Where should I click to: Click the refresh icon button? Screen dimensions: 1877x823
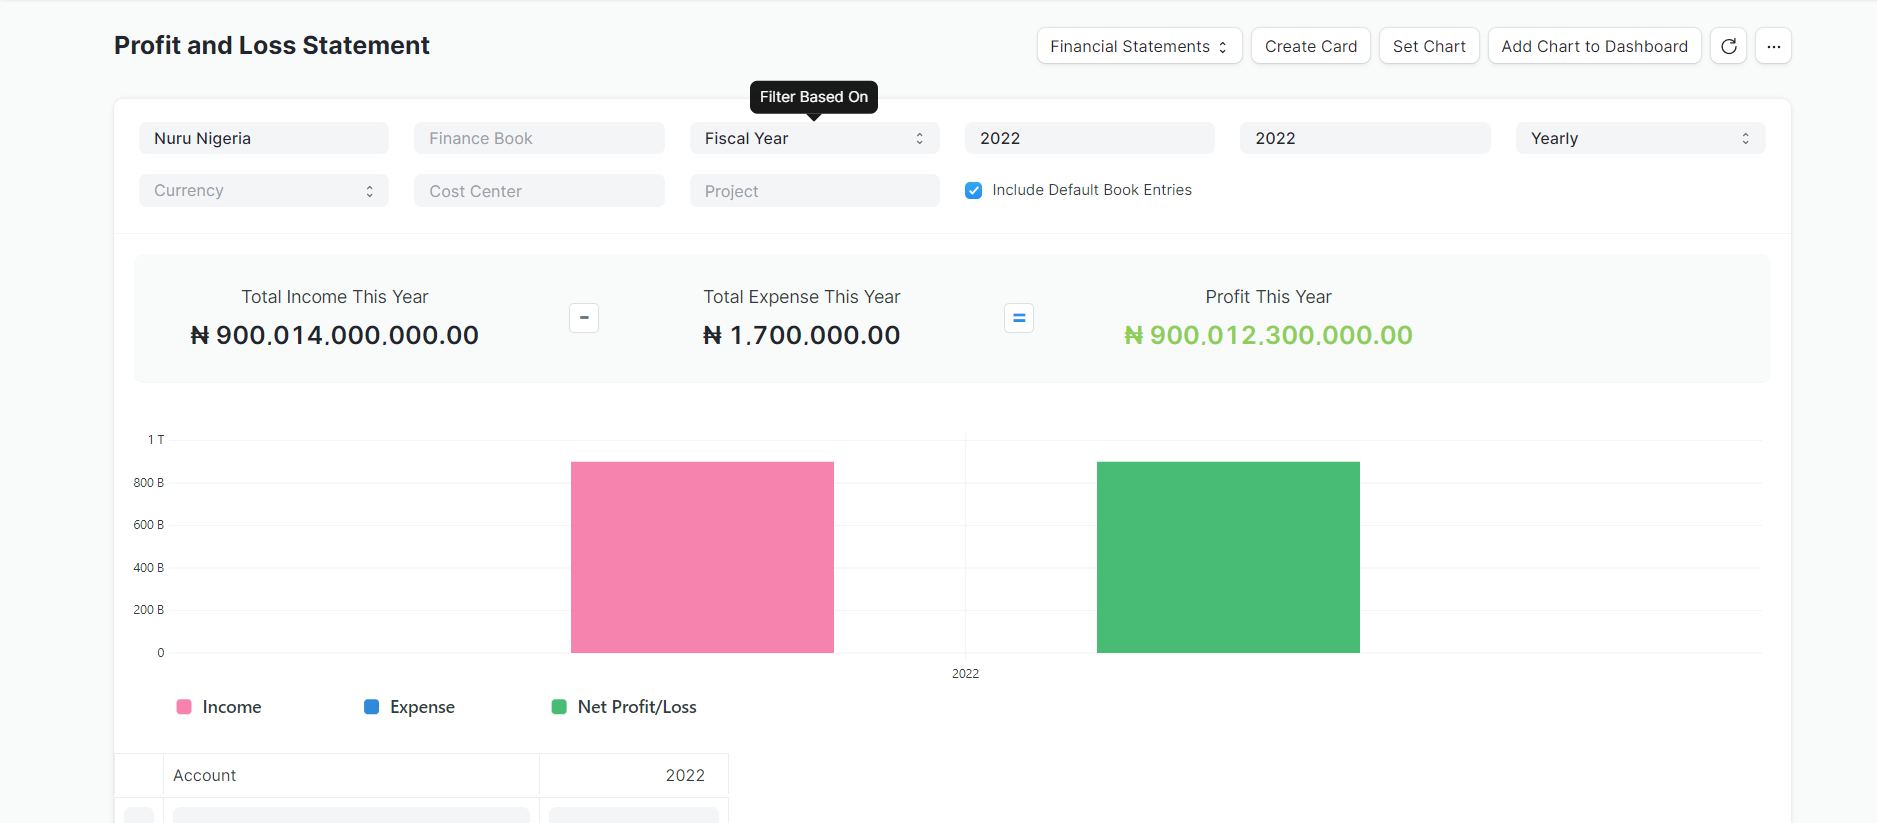coord(1728,46)
